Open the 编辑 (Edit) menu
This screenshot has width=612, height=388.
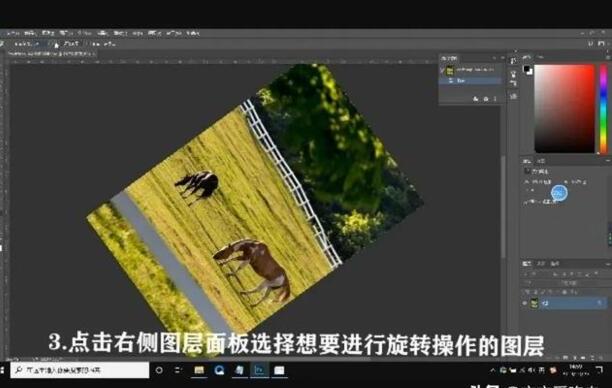click(30, 34)
